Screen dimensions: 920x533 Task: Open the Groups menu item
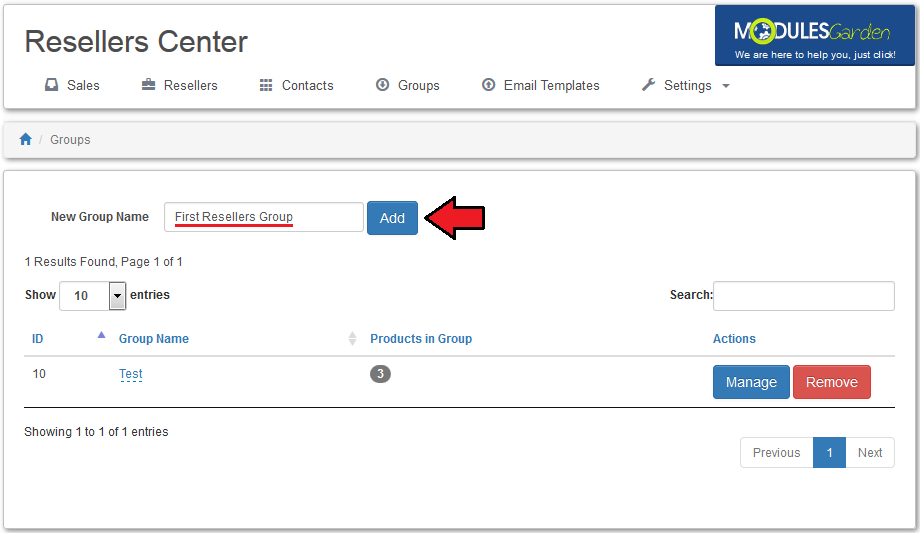point(408,85)
